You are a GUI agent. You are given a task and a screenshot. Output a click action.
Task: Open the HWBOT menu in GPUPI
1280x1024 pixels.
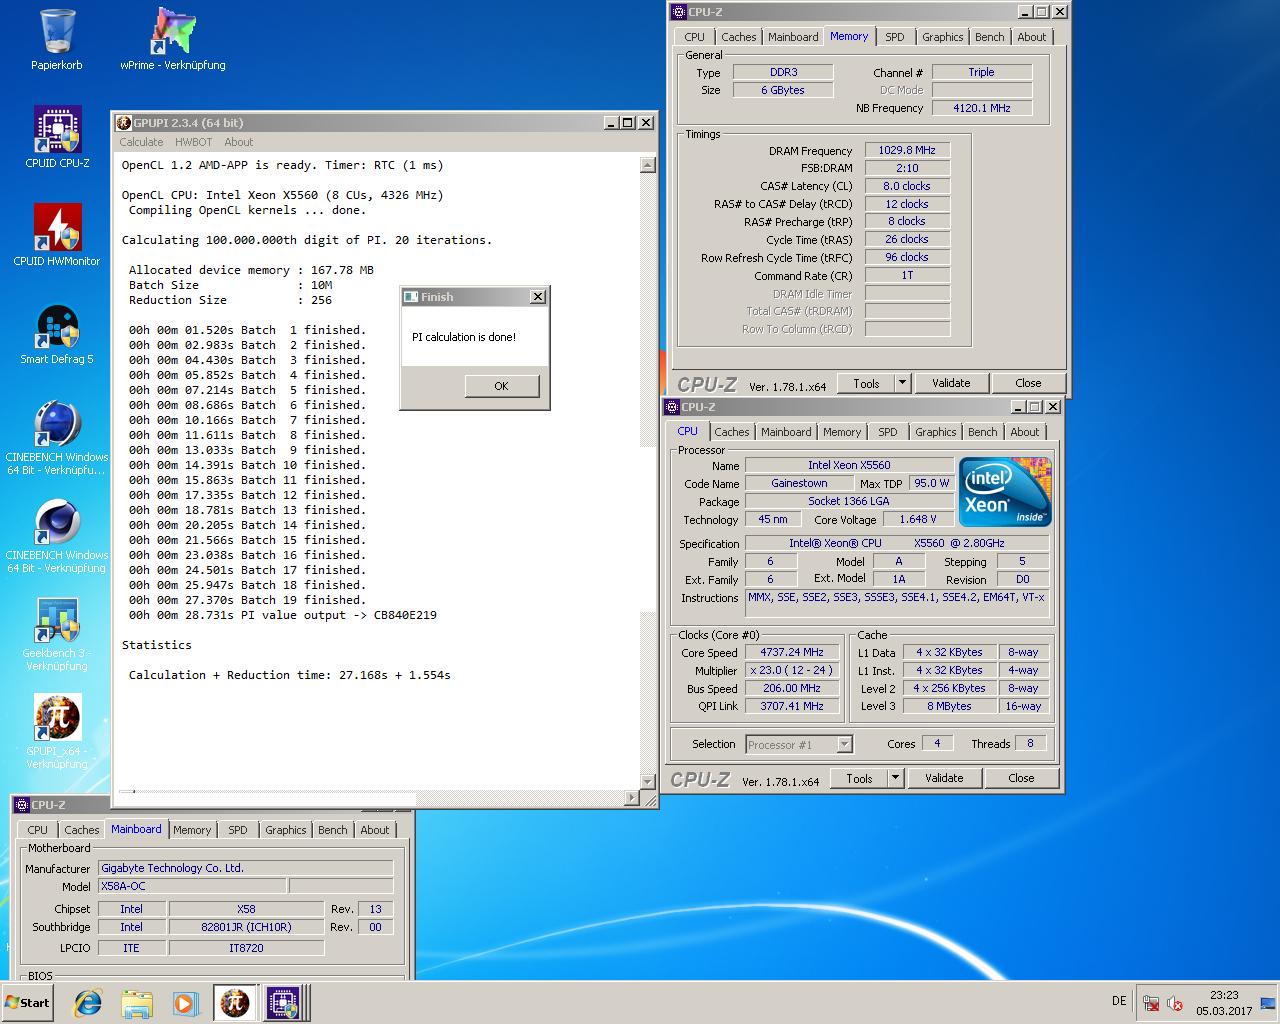pos(193,142)
